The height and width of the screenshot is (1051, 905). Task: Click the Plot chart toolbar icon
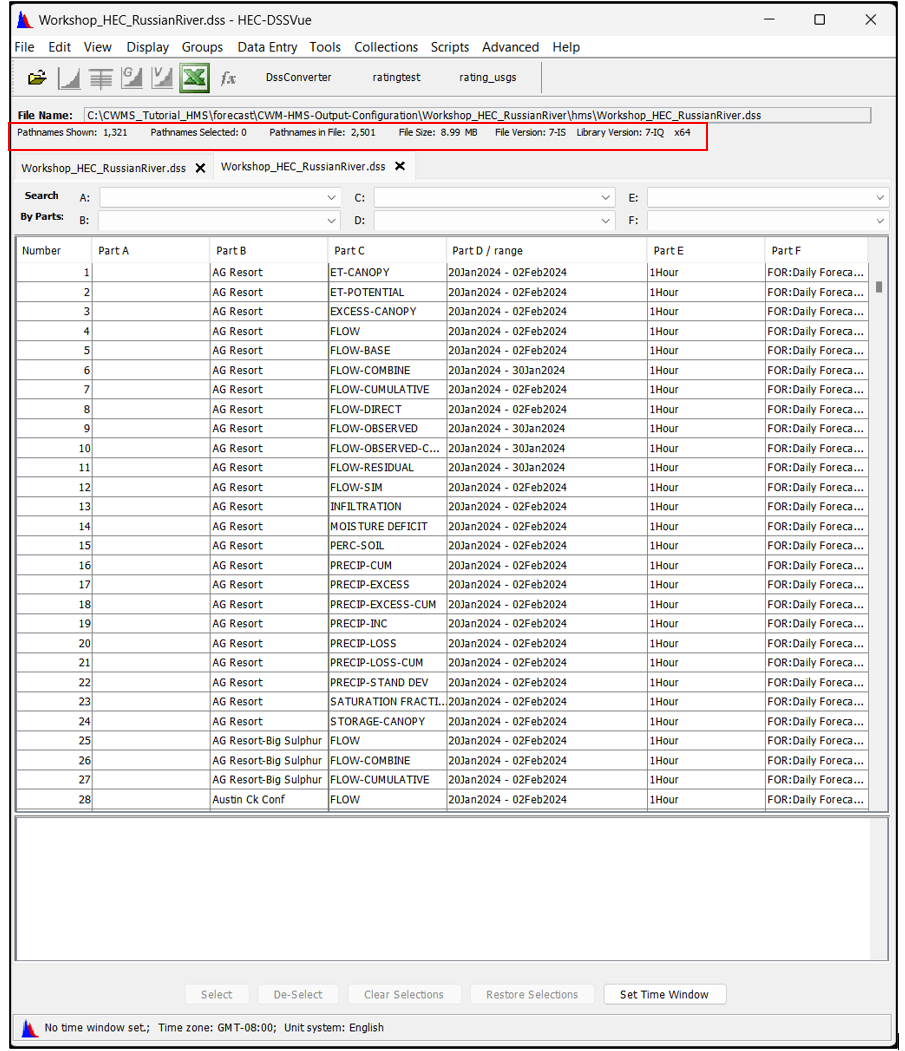point(69,78)
